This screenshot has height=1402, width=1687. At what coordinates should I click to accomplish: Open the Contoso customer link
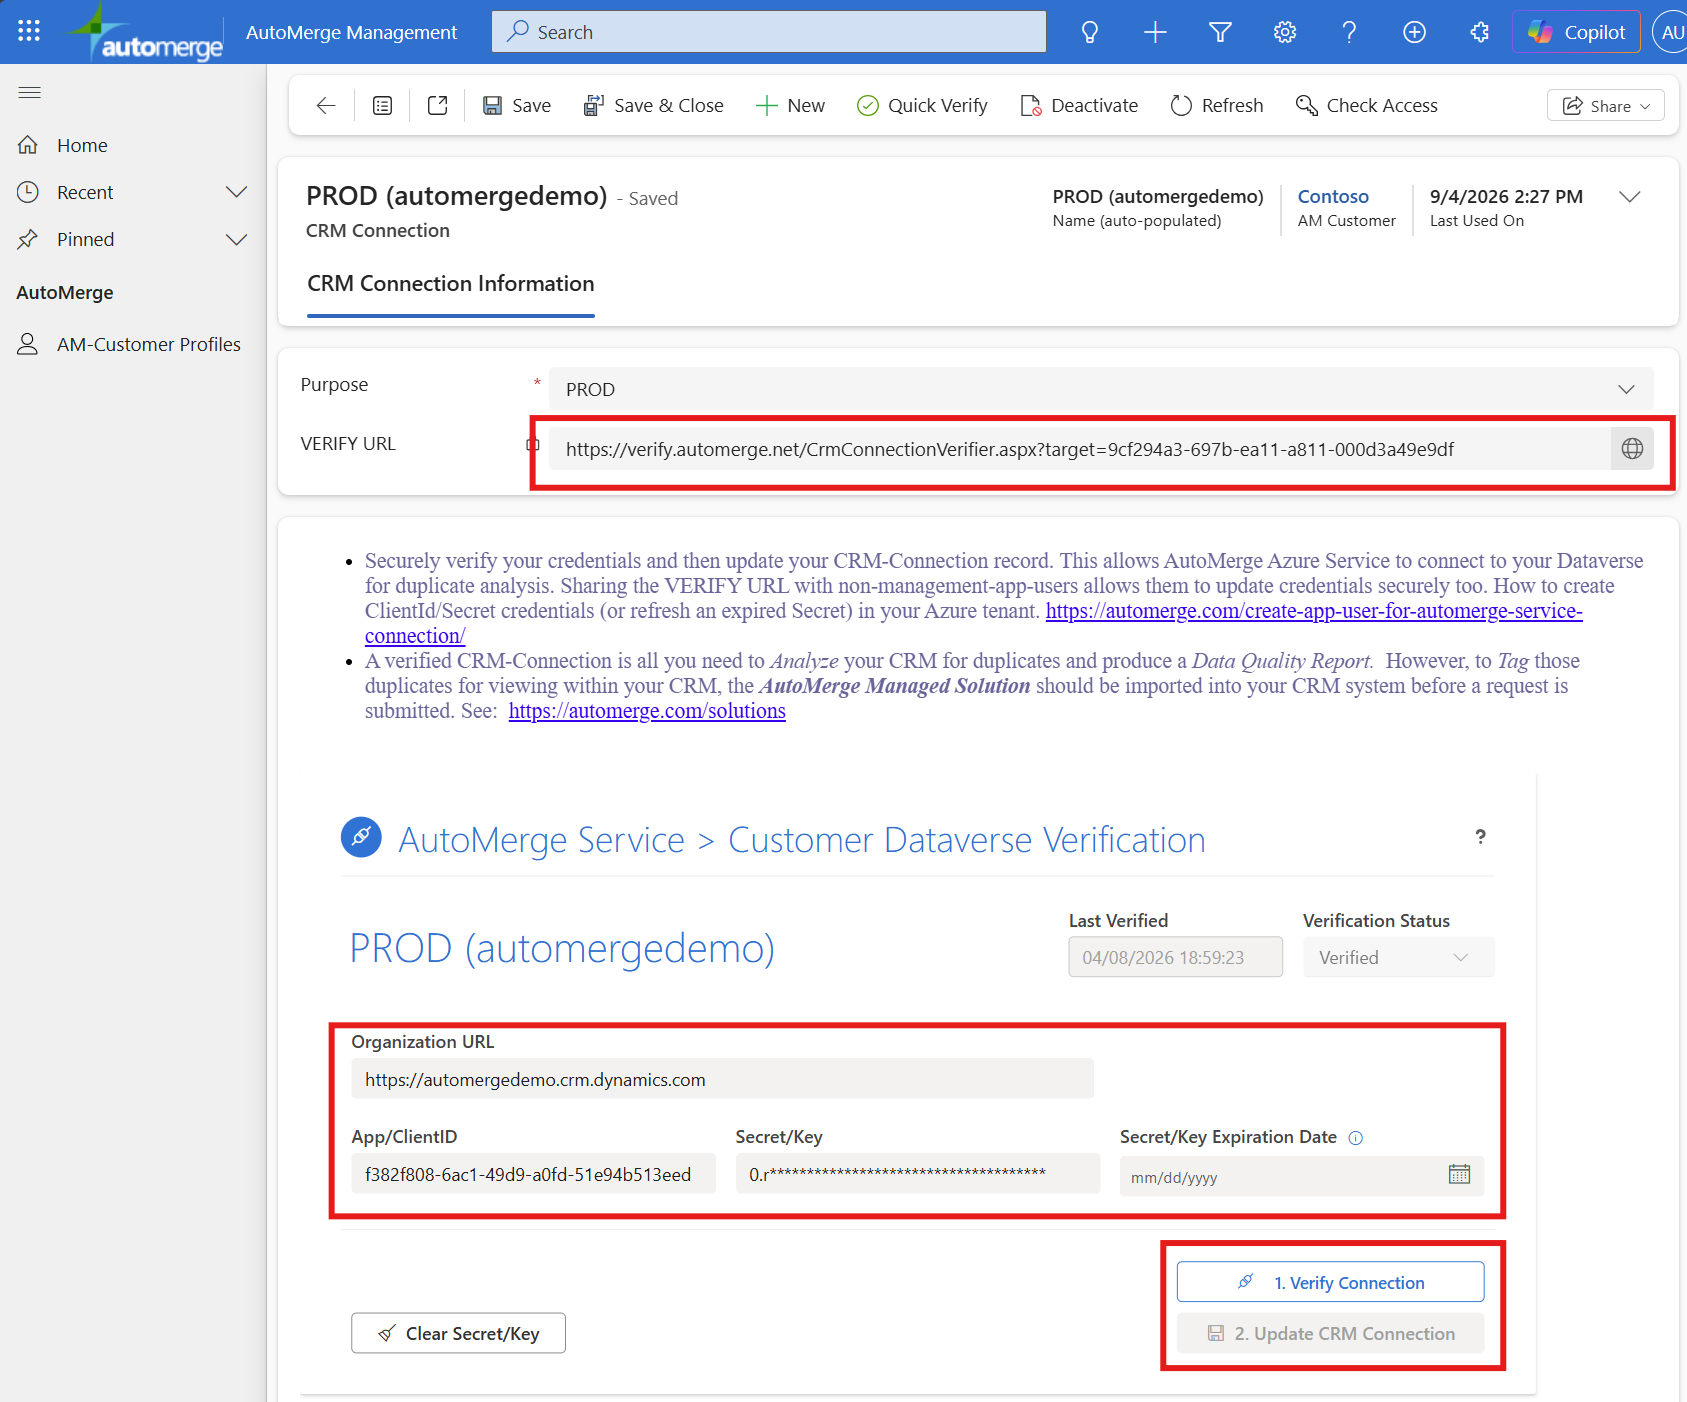tap(1333, 197)
